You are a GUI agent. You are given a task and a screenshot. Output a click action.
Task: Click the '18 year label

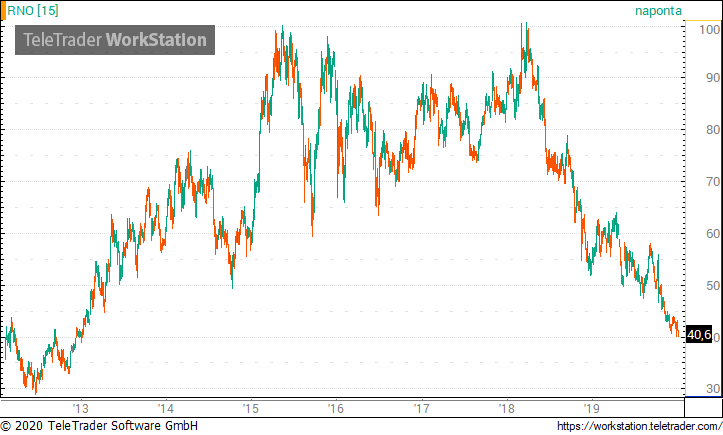point(506,408)
